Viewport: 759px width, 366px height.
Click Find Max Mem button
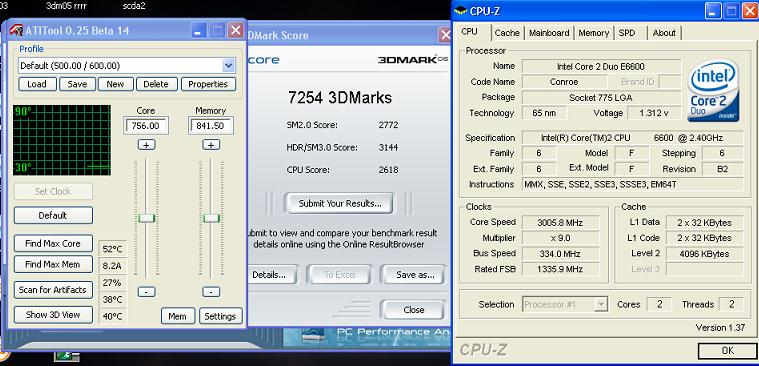(53, 264)
